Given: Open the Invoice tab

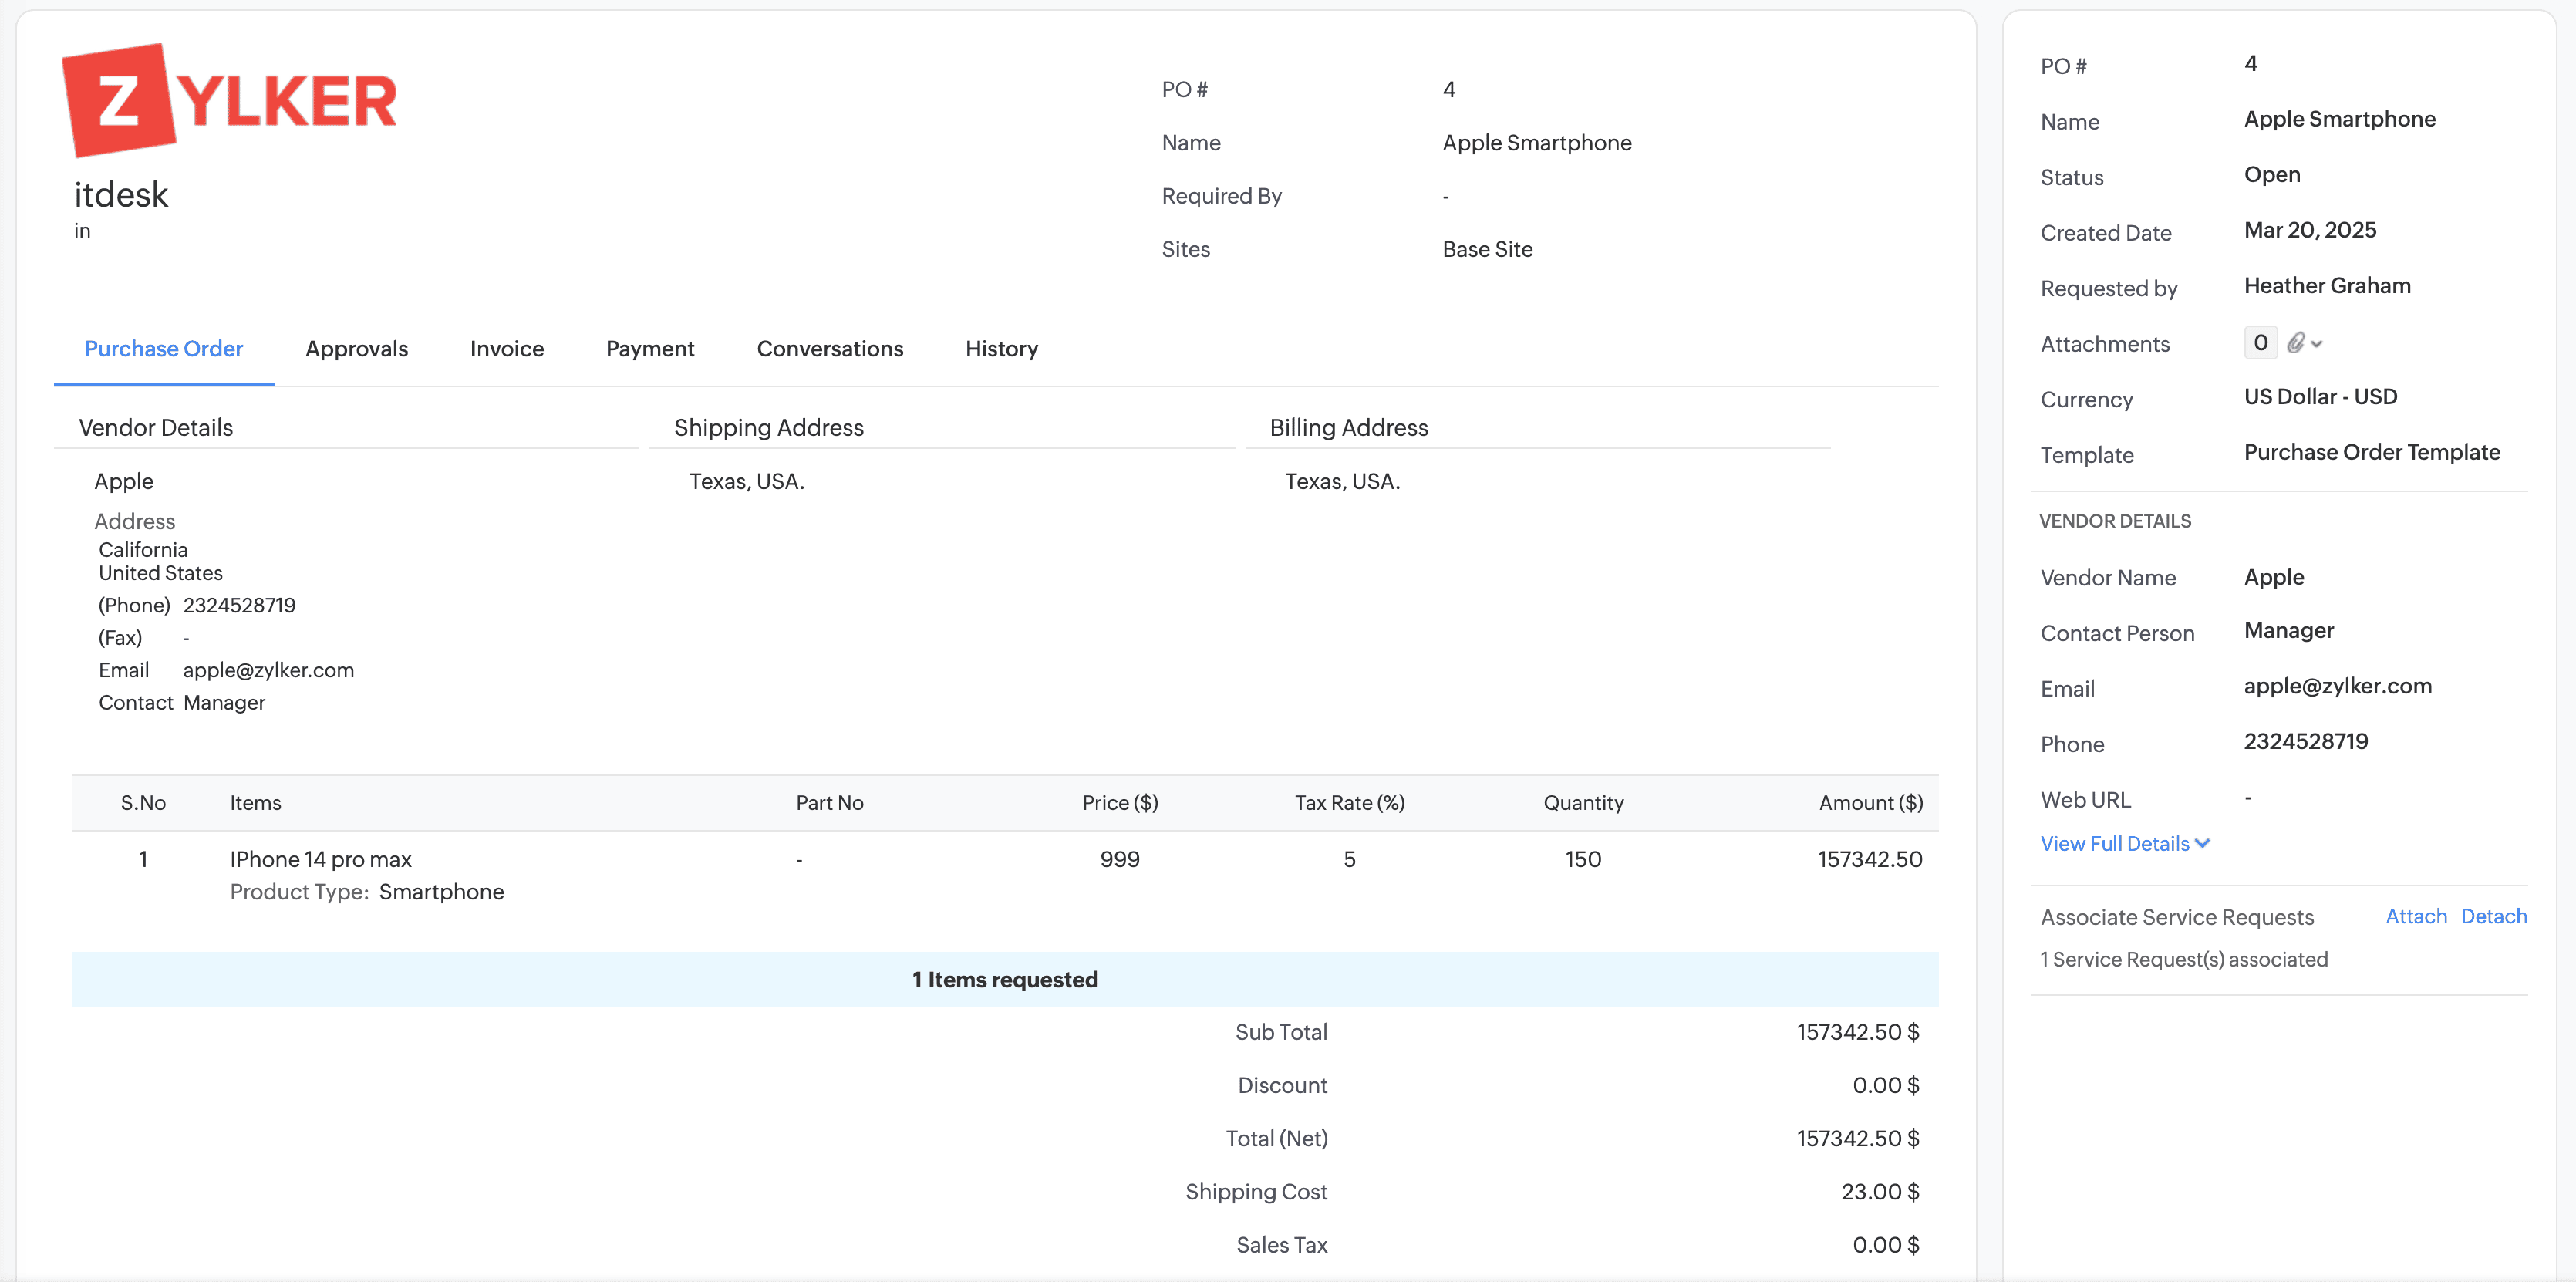Looking at the screenshot, I should pyautogui.click(x=507, y=349).
